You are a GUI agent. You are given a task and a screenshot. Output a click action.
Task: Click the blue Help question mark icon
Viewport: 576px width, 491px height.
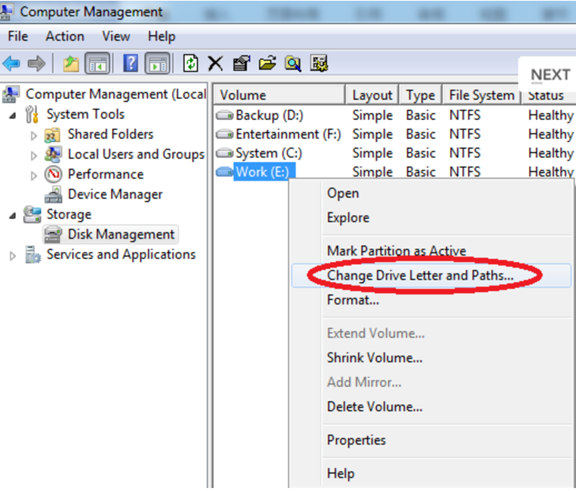tap(130, 63)
